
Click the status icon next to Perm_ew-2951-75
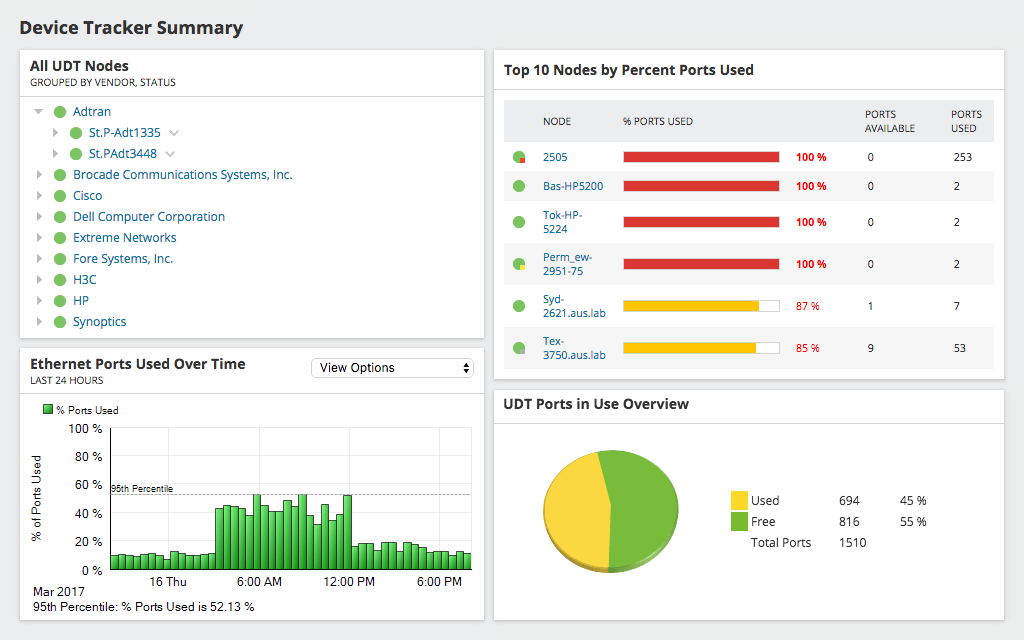(x=520, y=263)
